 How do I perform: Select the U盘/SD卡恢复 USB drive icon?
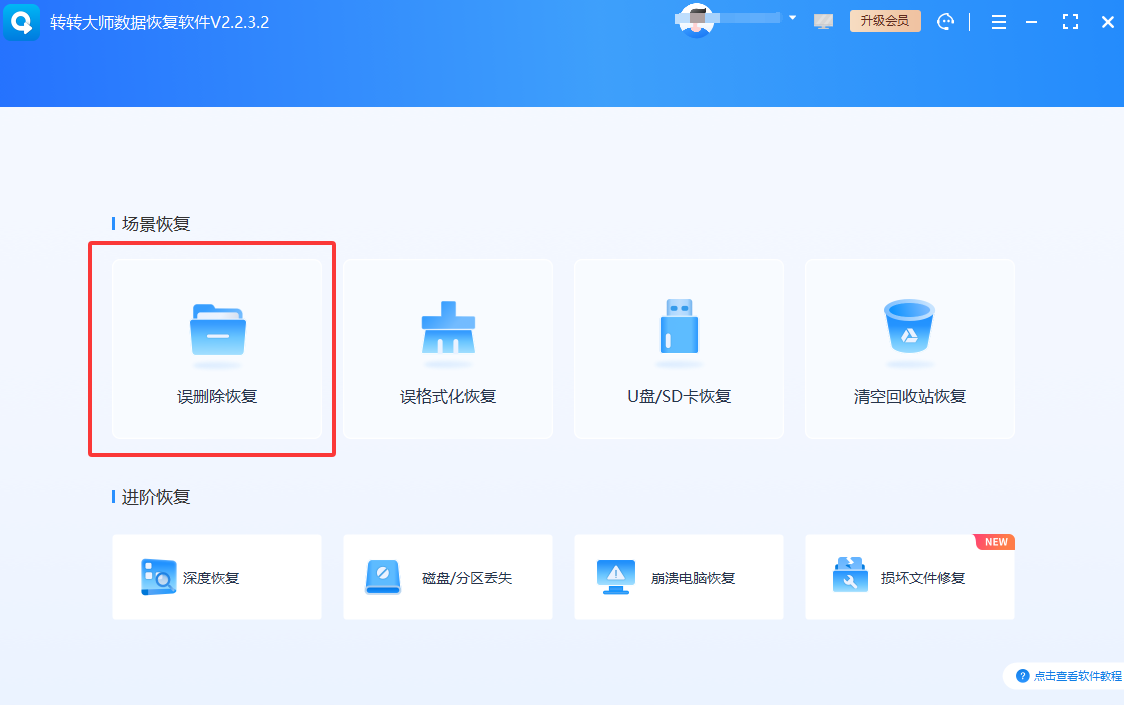679,326
